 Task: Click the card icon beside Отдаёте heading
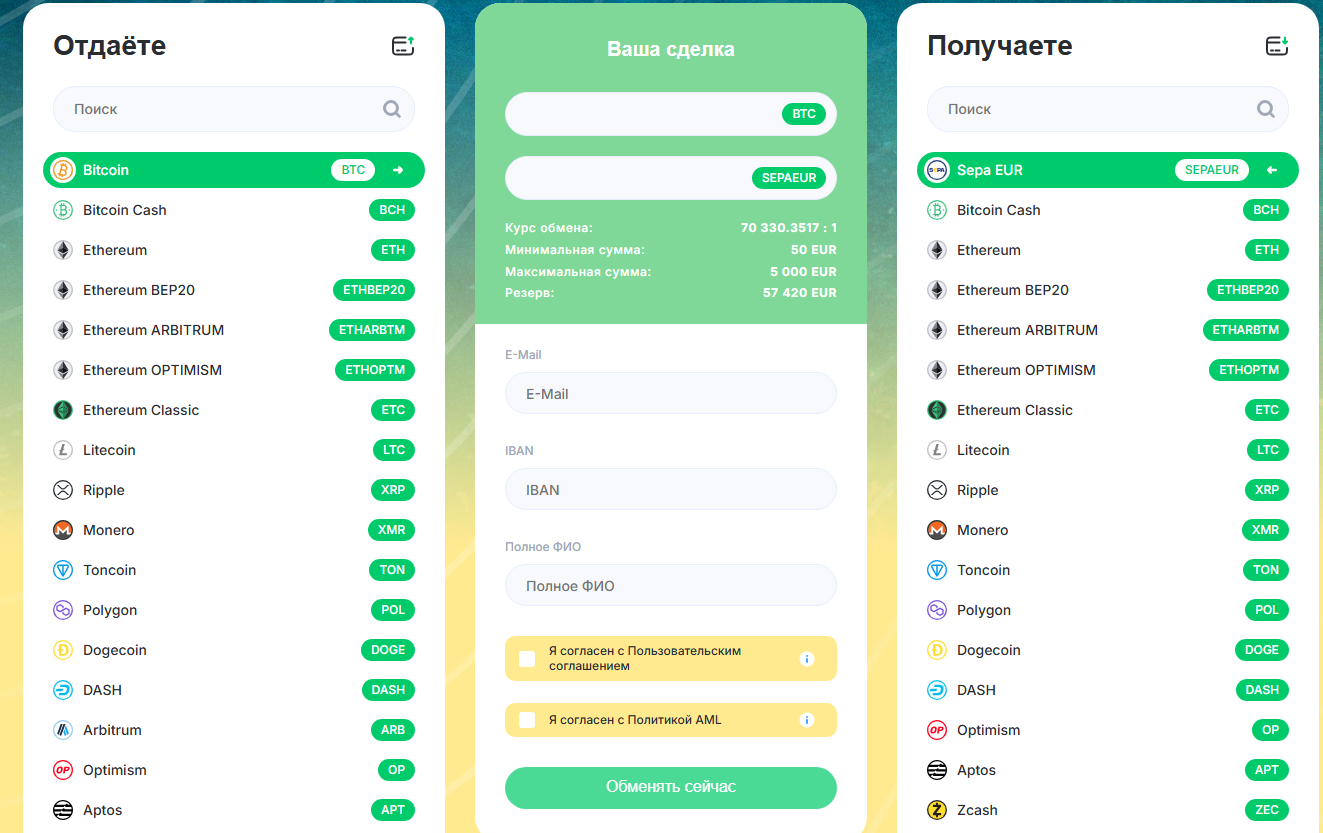coord(403,46)
